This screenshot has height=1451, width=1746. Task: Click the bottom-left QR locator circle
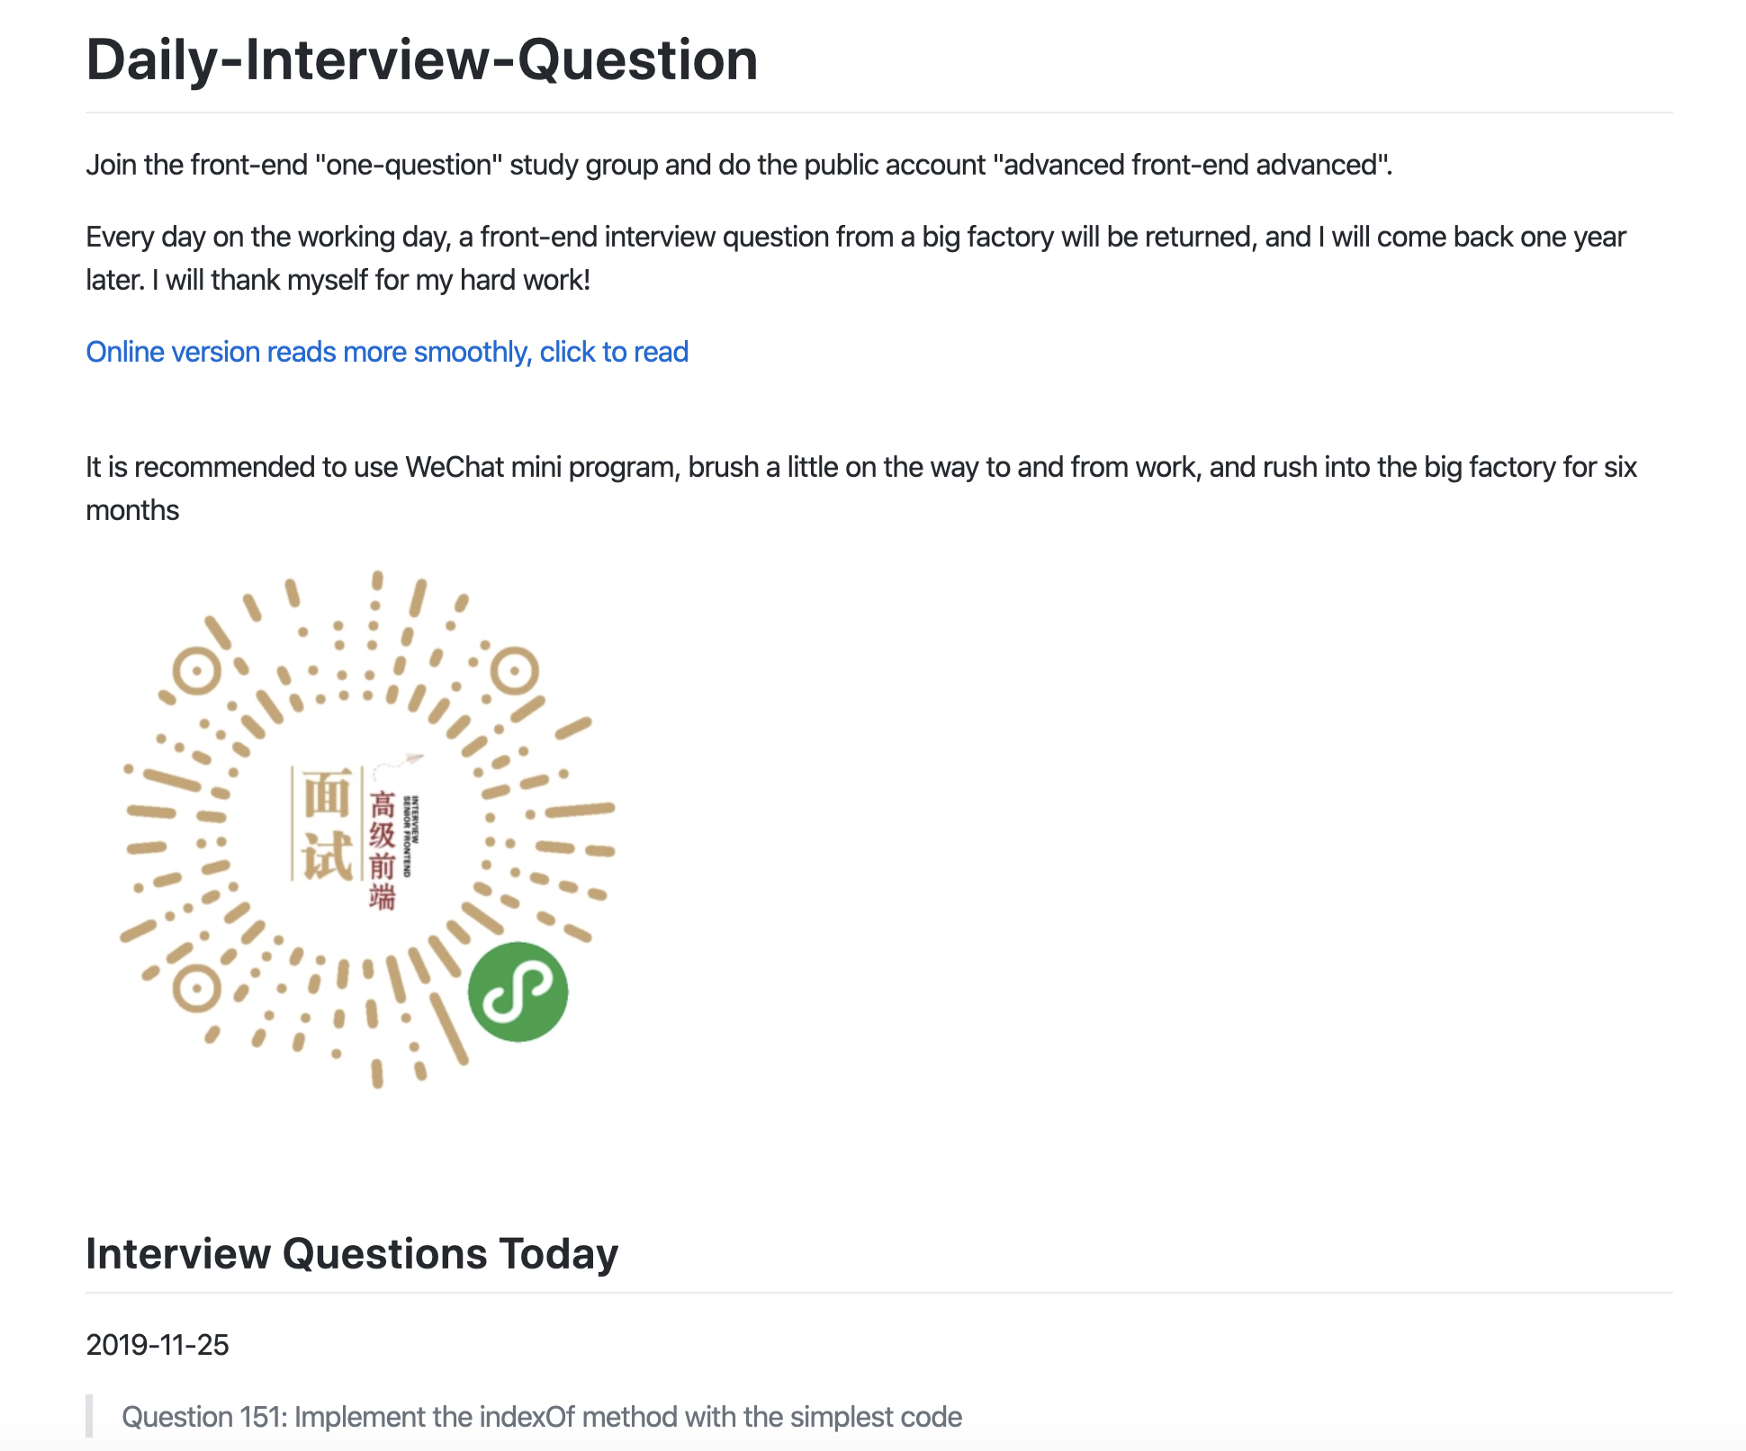point(196,989)
